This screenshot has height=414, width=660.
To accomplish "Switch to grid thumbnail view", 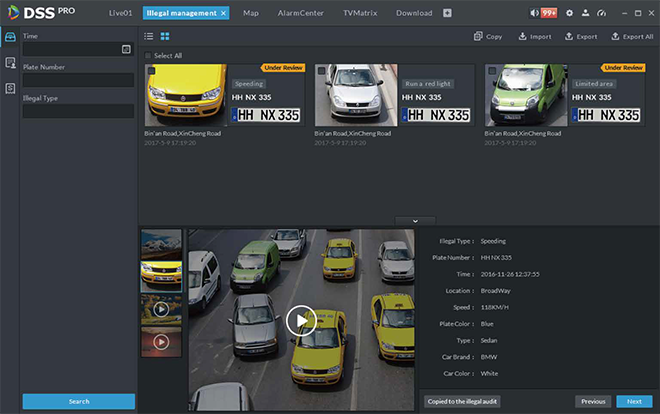I will point(164,37).
